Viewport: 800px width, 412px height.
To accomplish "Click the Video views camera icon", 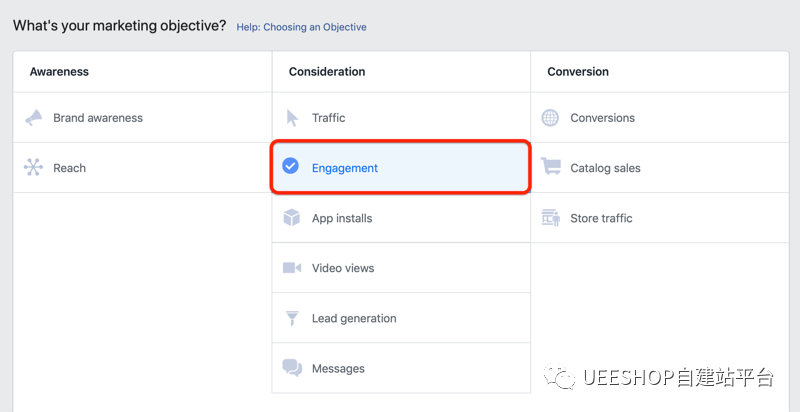I will pos(292,268).
